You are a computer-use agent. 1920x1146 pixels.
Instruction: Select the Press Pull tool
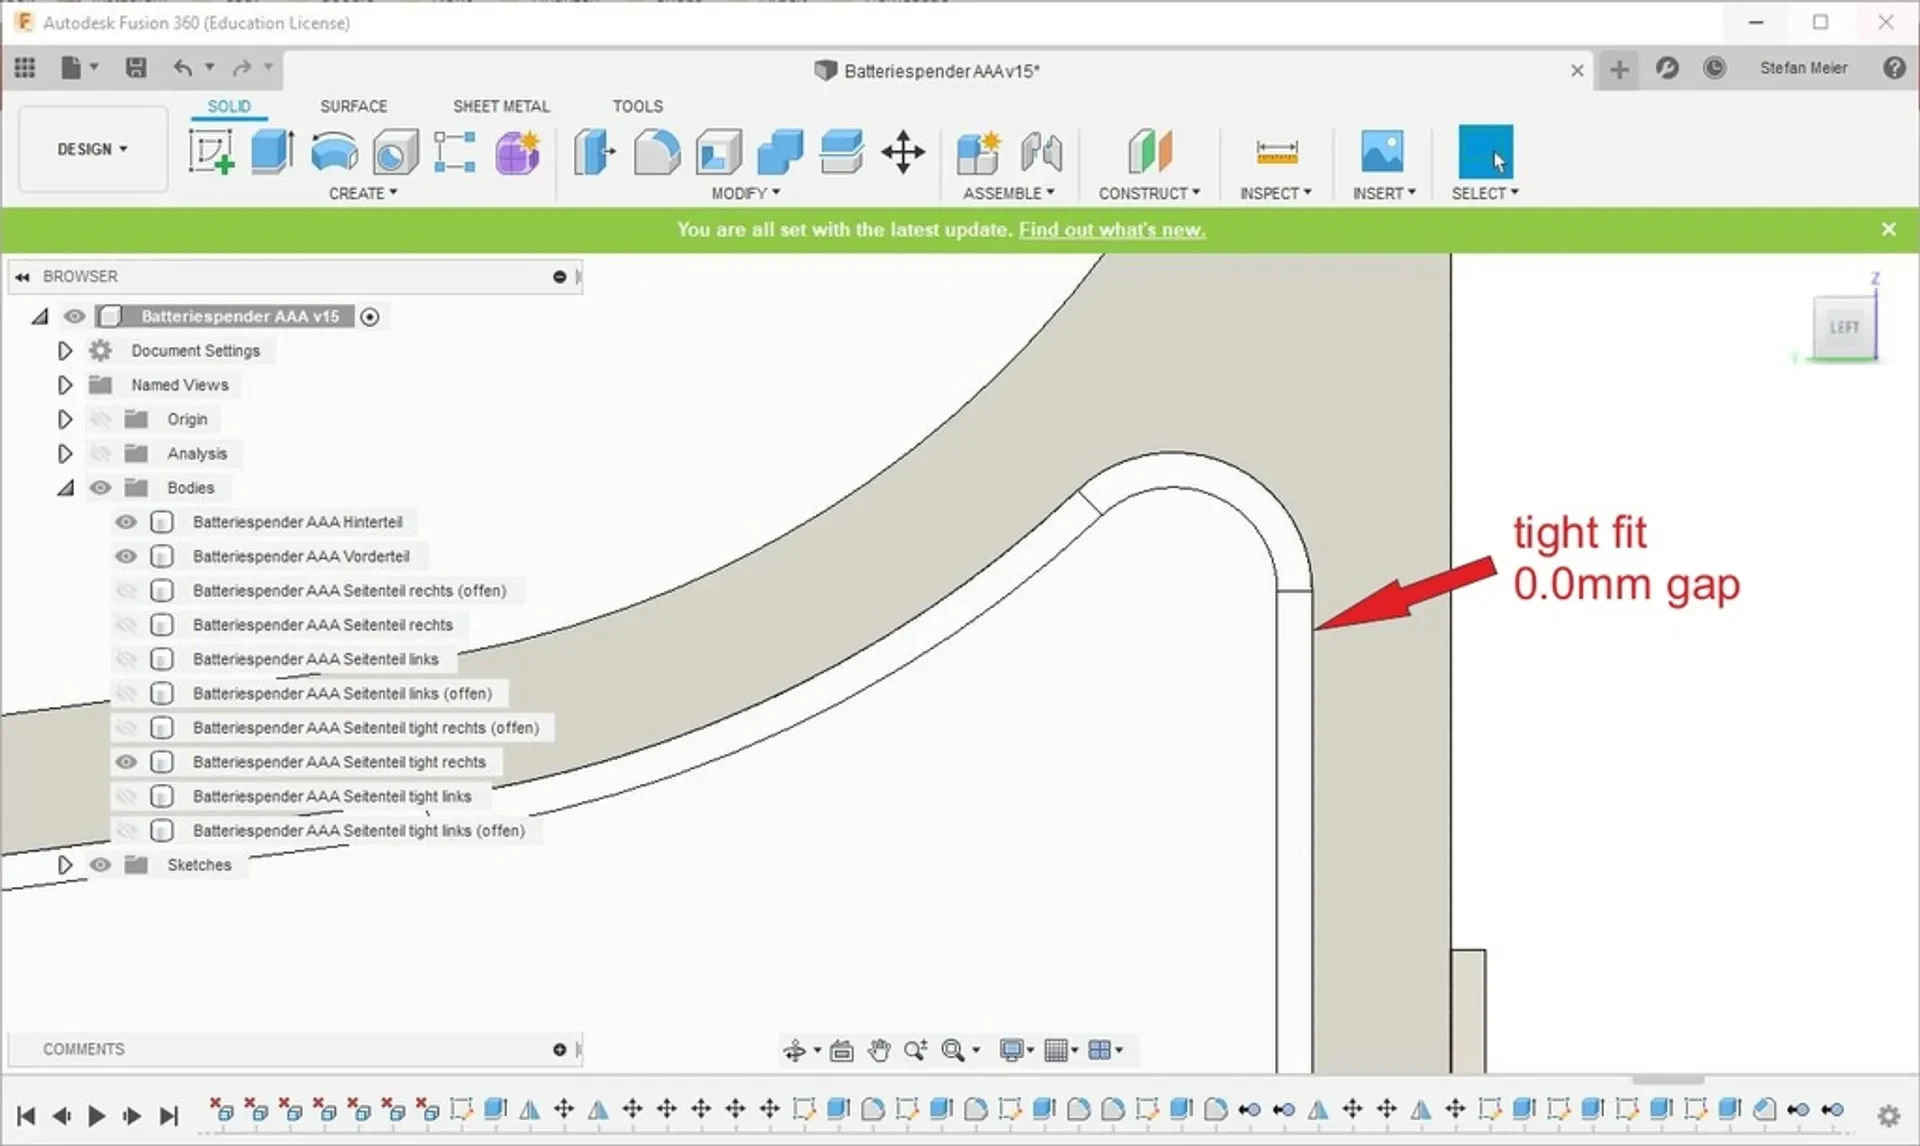click(x=594, y=152)
